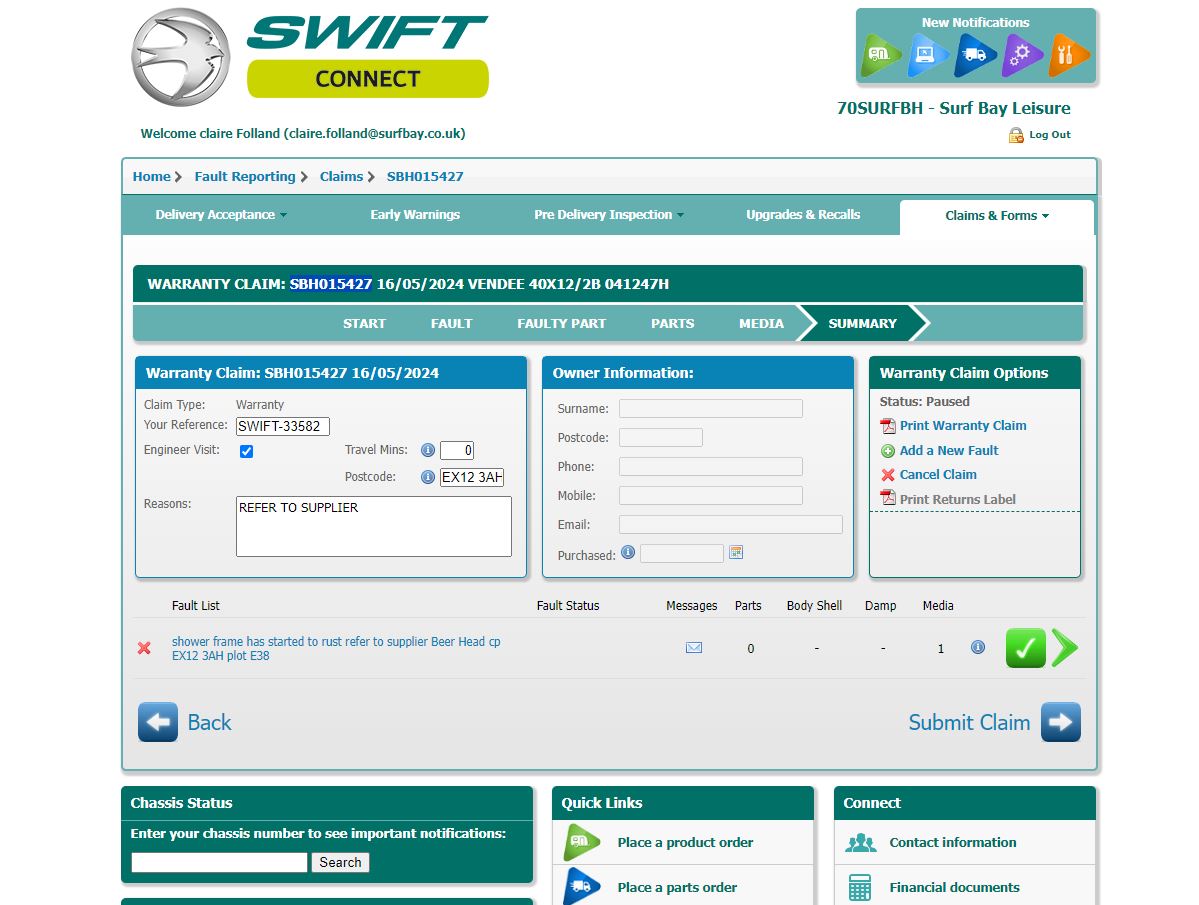Go to the FAULT step

point(451,323)
